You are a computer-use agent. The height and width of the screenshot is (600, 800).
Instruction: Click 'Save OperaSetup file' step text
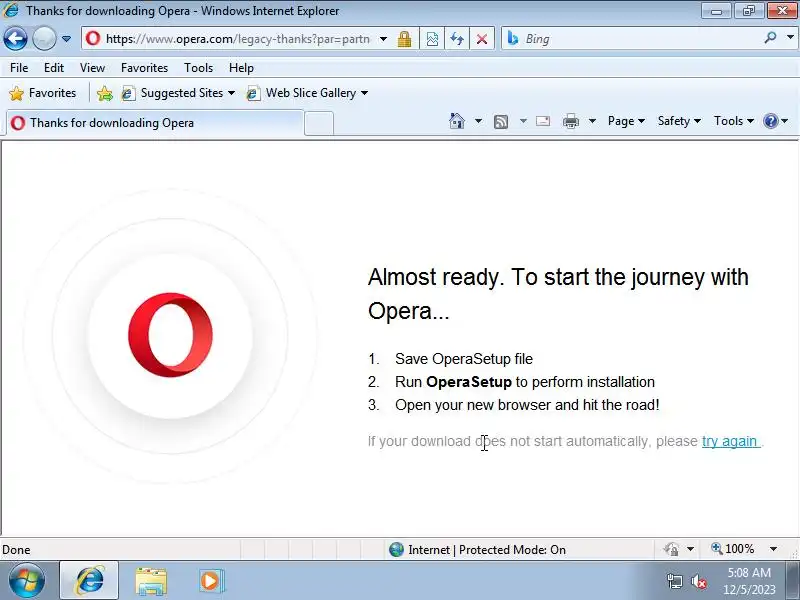tap(464, 359)
